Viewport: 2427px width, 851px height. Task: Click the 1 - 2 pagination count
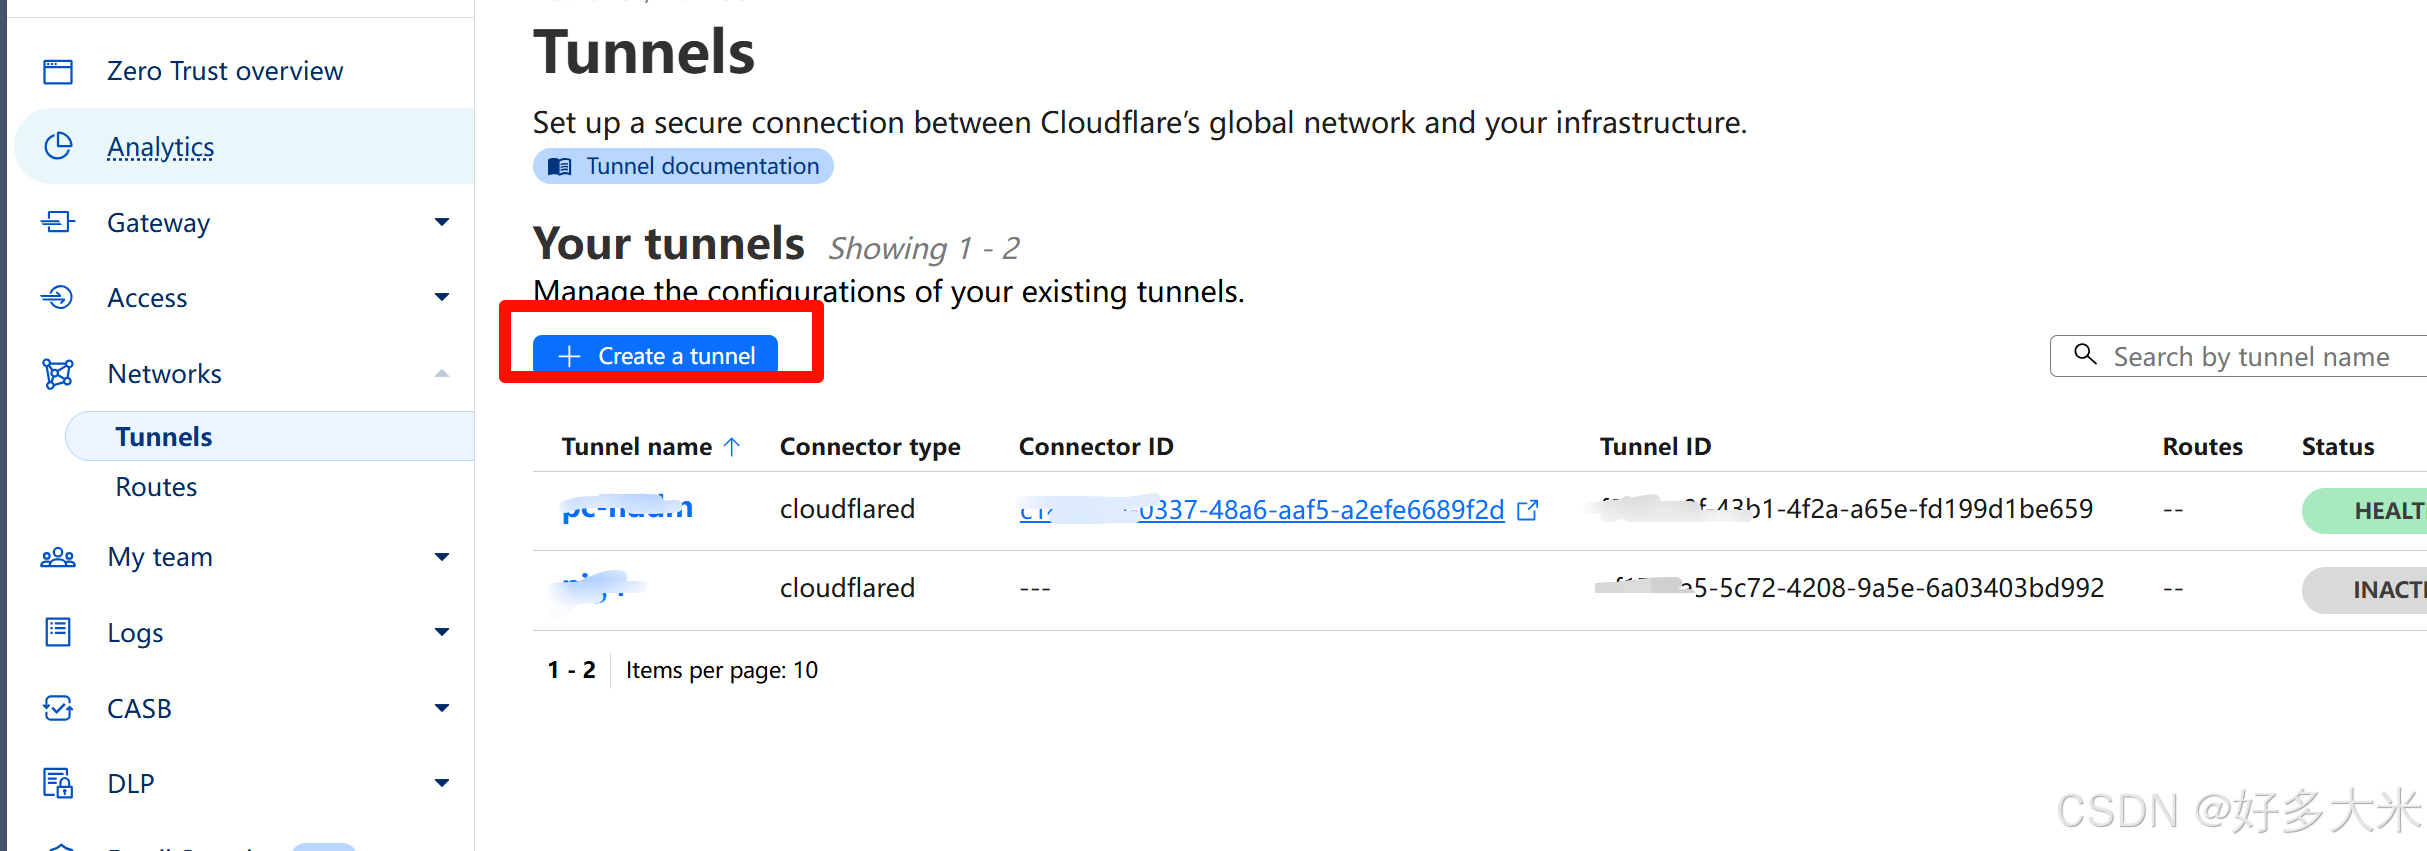pos(572,670)
